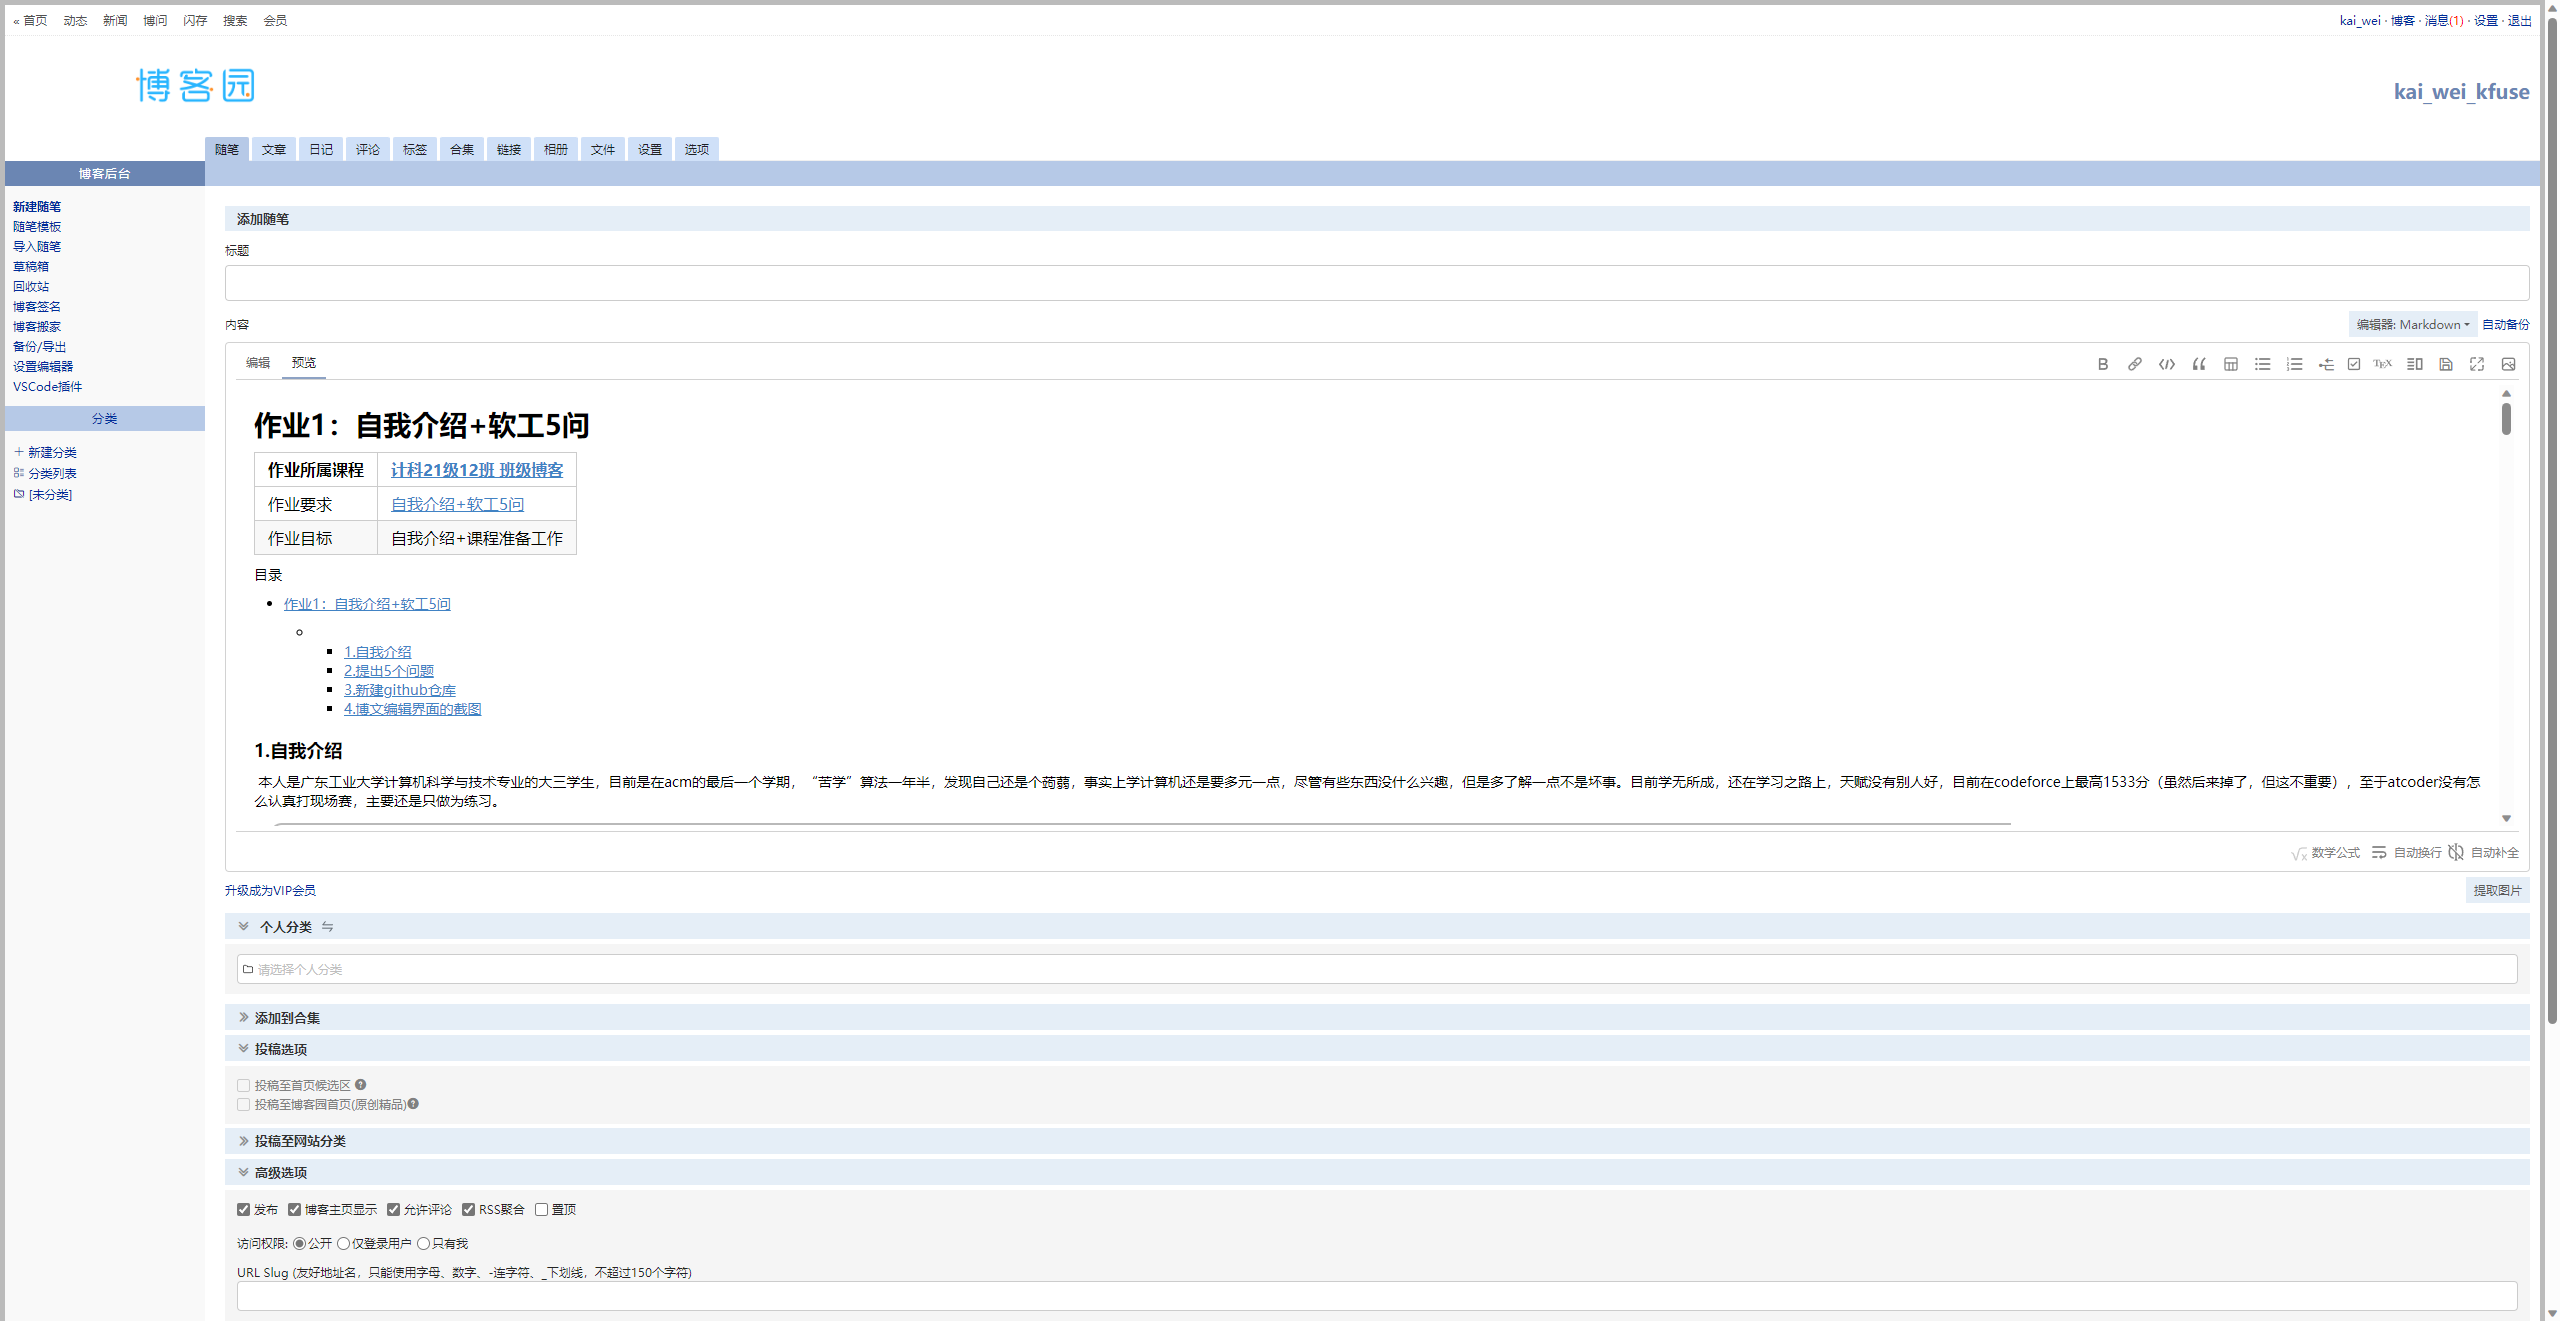This screenshot has width=2560, height=1321.
Task: Toggle bold formatting in editor toolbar
Action: coord(2102,364)
